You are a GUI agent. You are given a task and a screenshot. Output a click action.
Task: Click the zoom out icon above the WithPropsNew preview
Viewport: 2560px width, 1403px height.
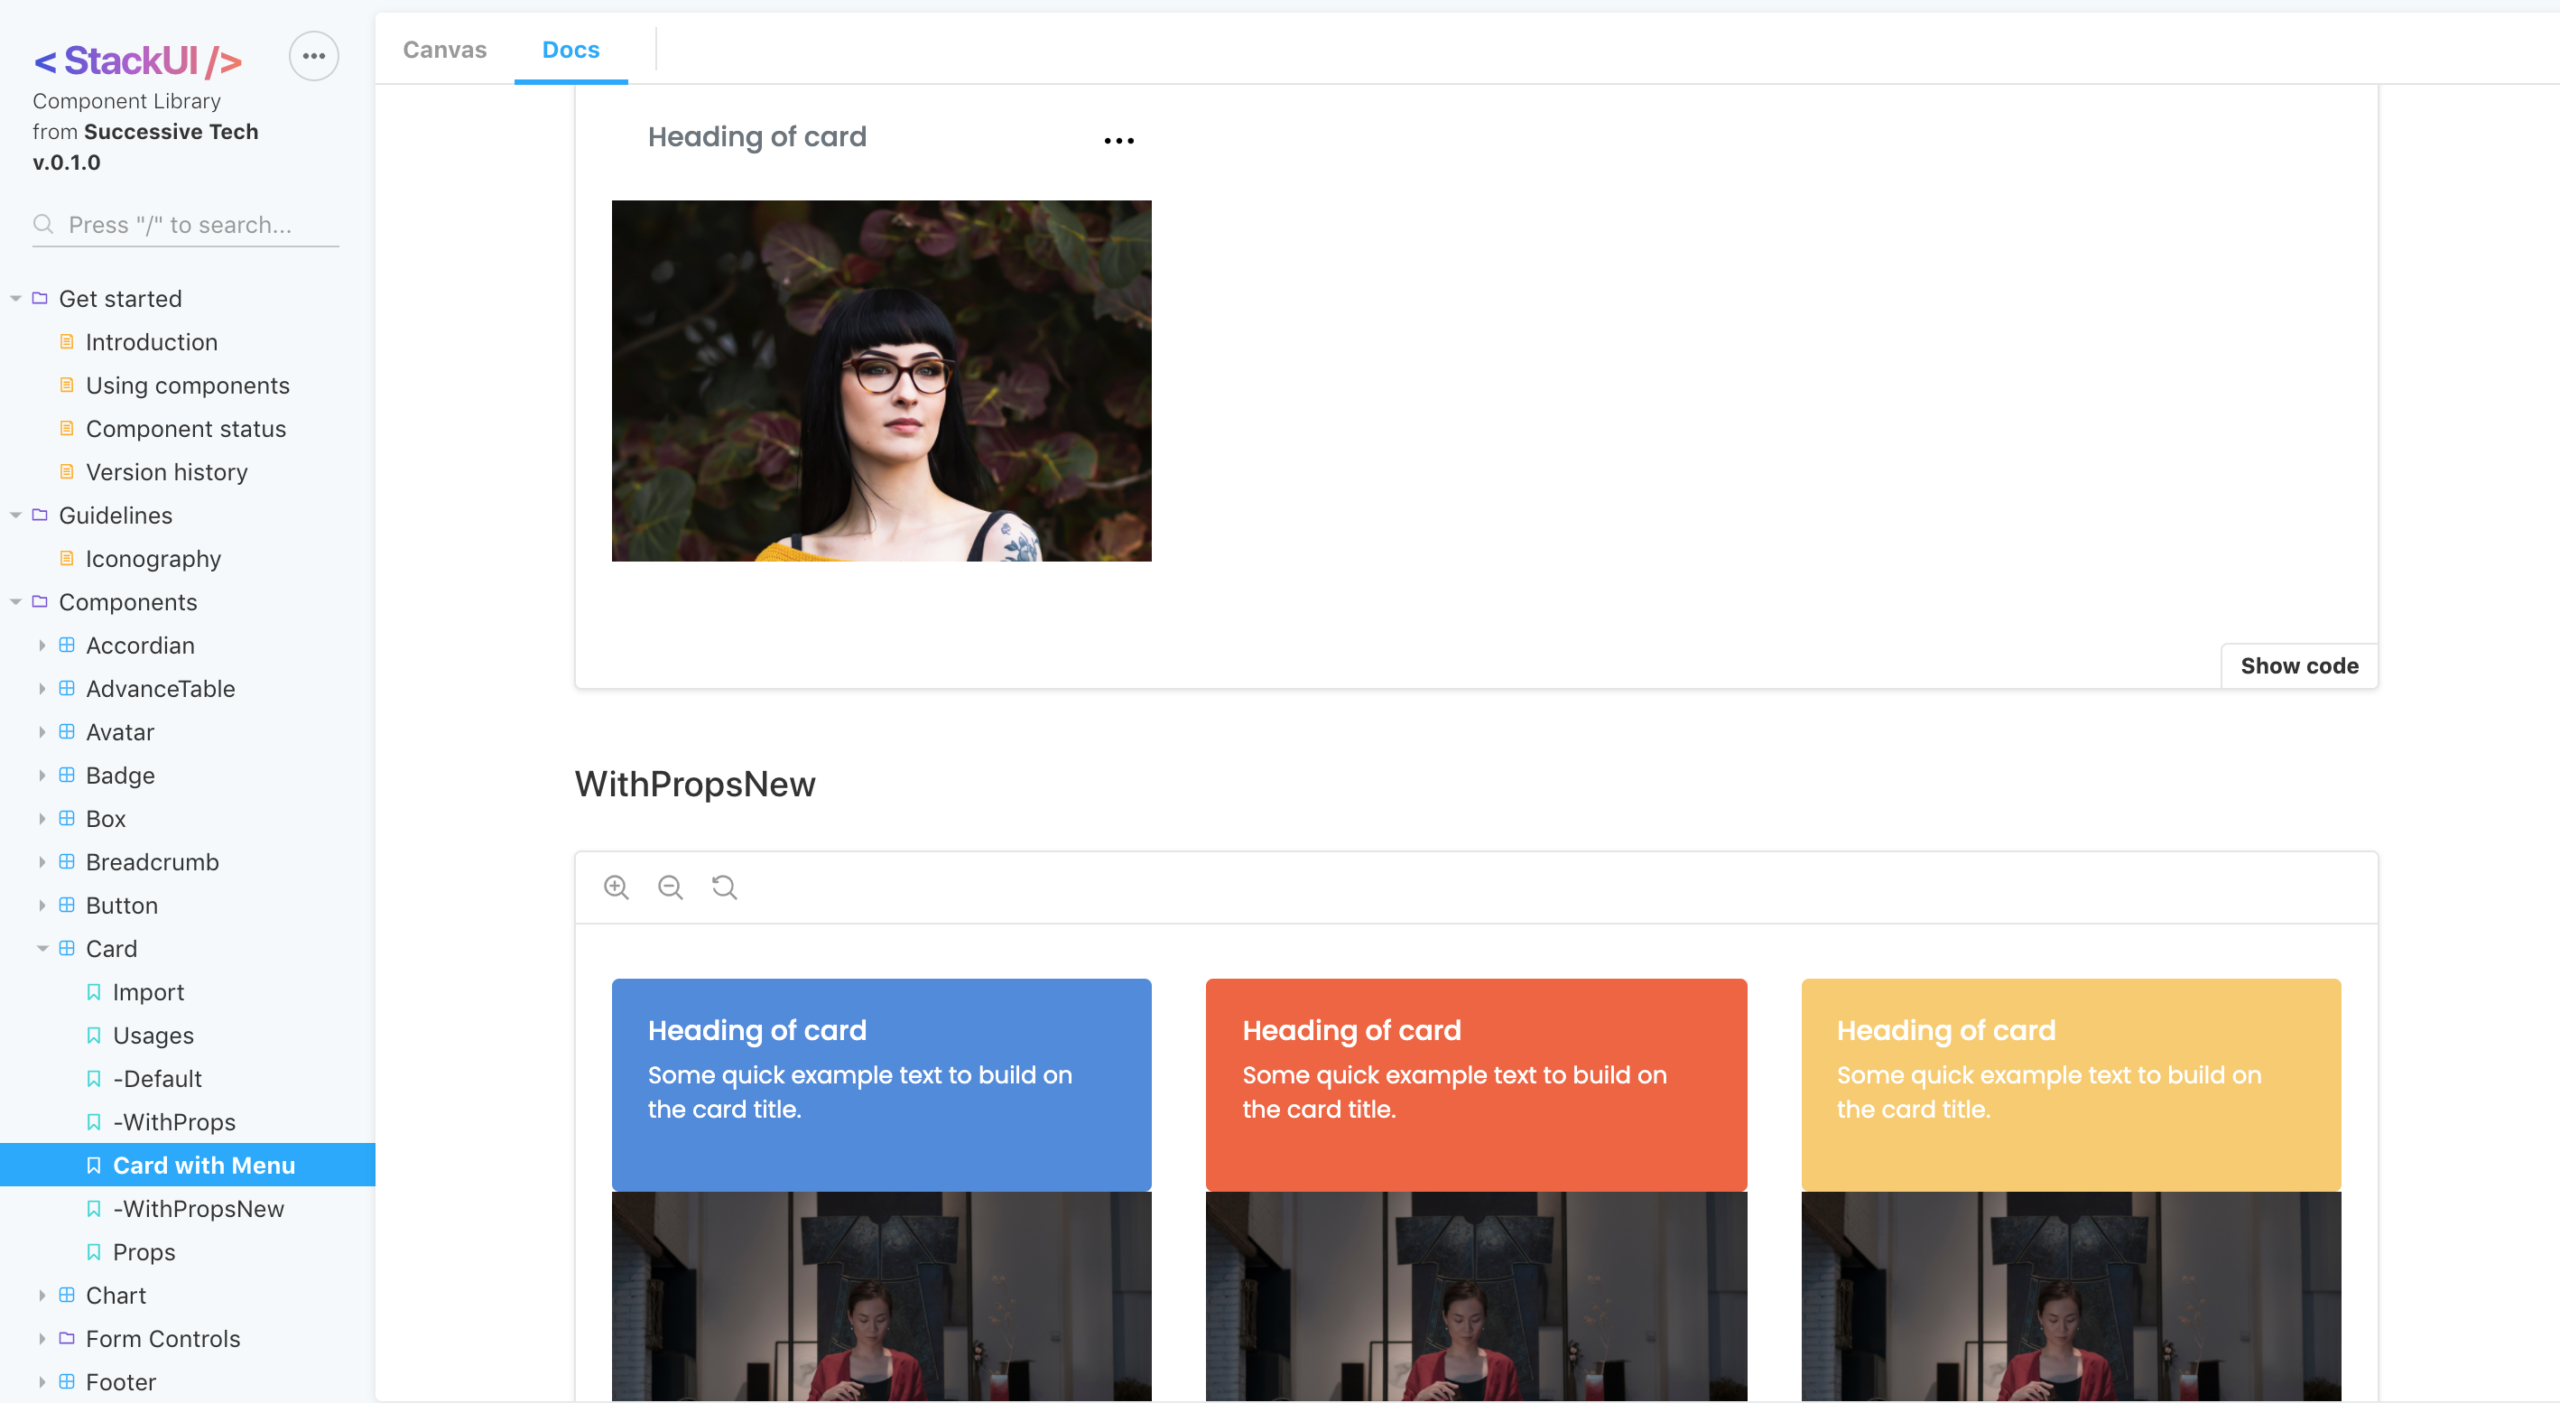[x=670, y=887]
